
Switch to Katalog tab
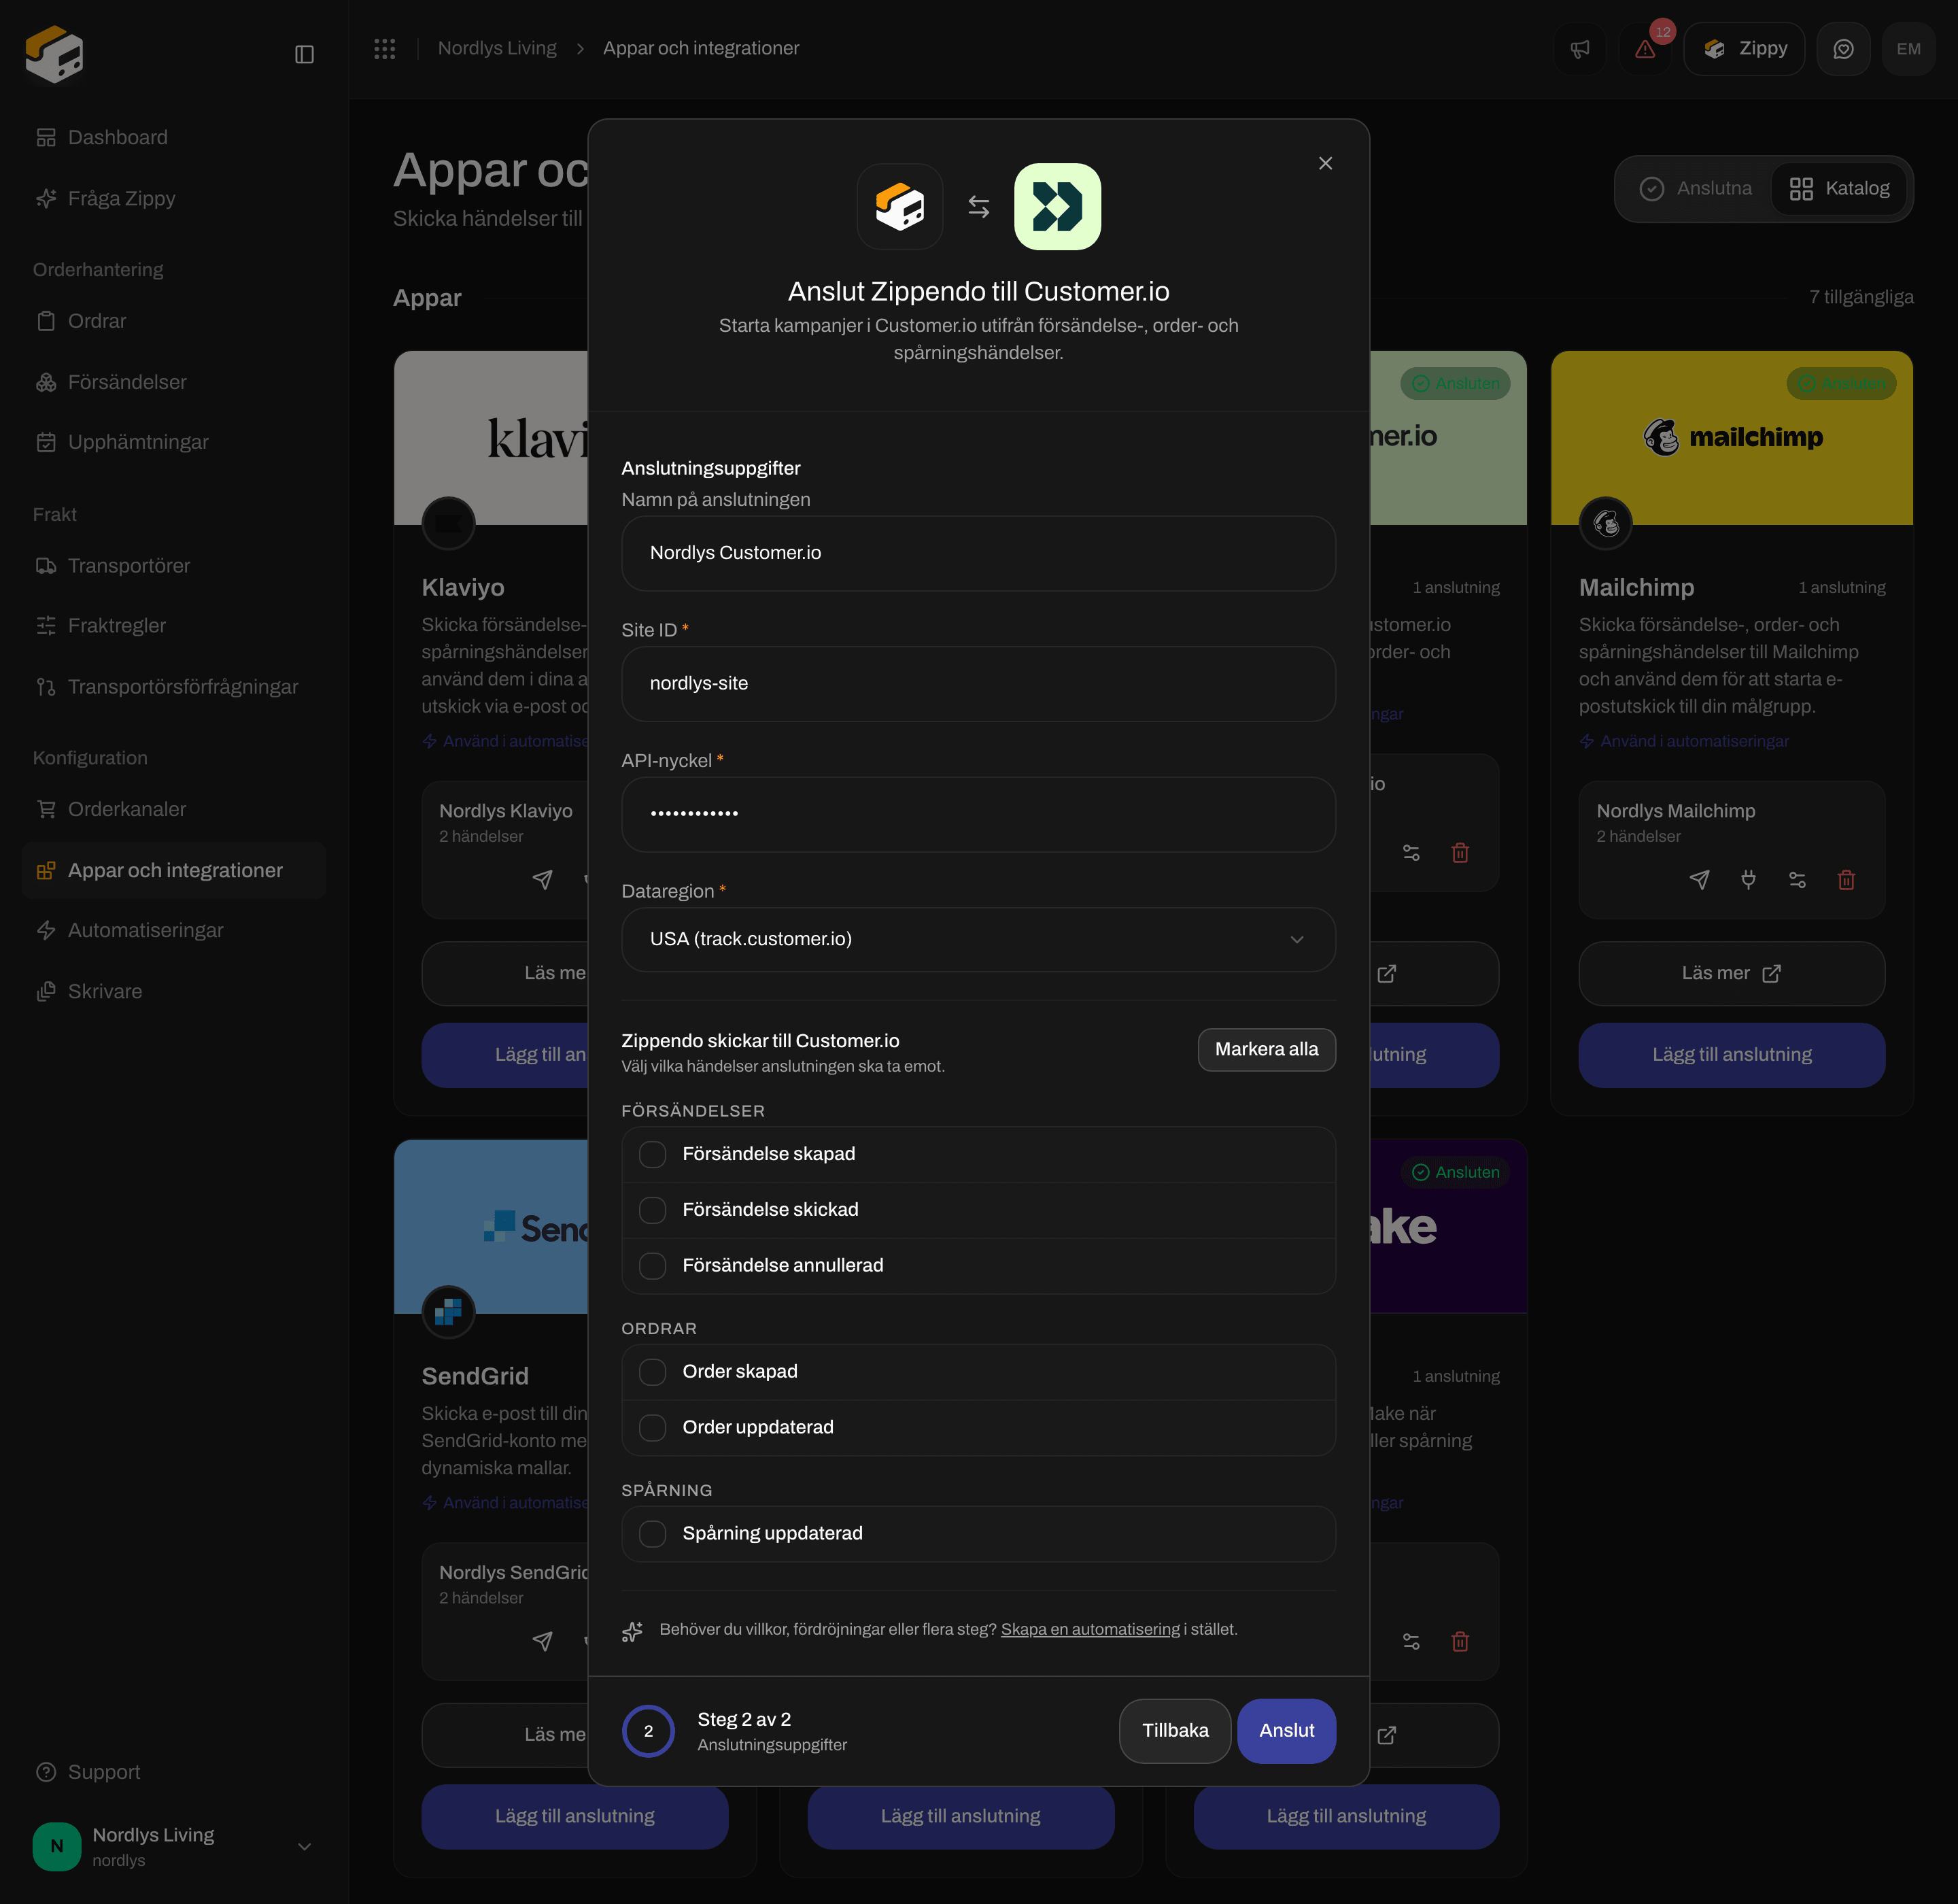pos(1839,188)
